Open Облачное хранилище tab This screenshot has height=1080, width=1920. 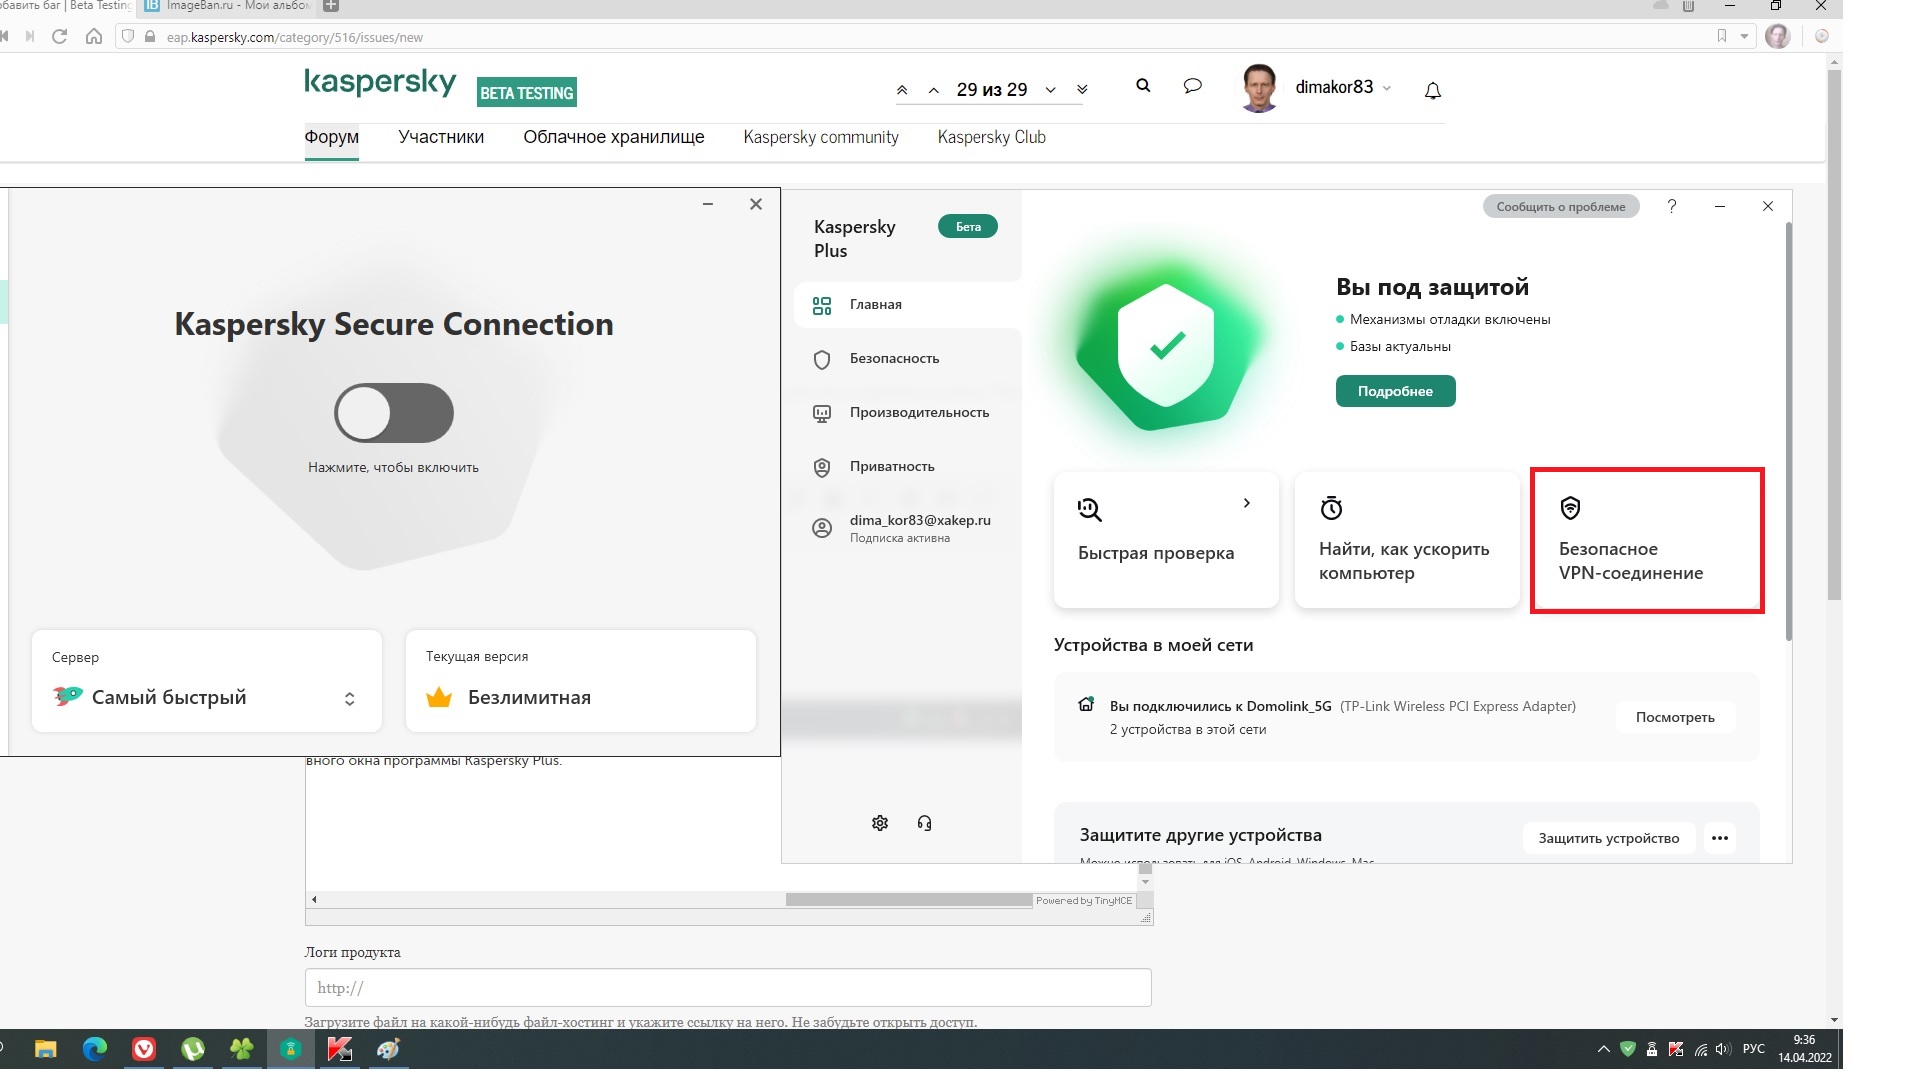tap(614, 137)
